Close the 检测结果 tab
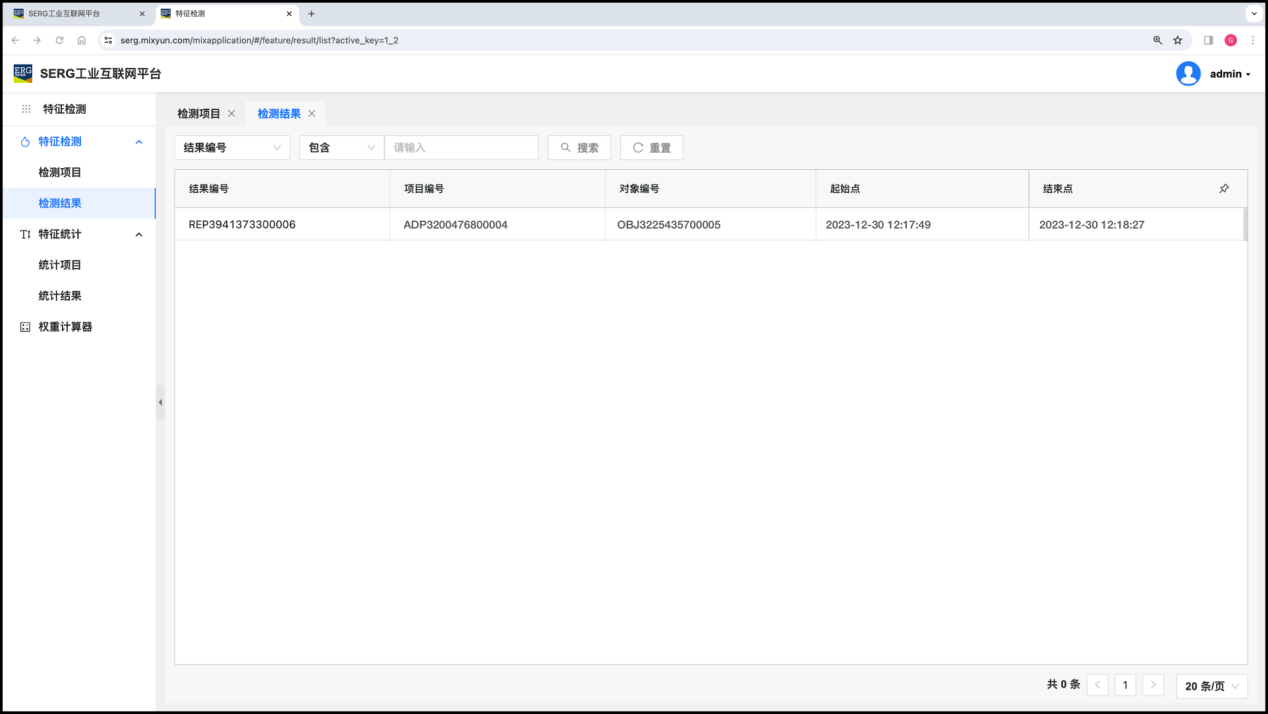 point(312,114)
